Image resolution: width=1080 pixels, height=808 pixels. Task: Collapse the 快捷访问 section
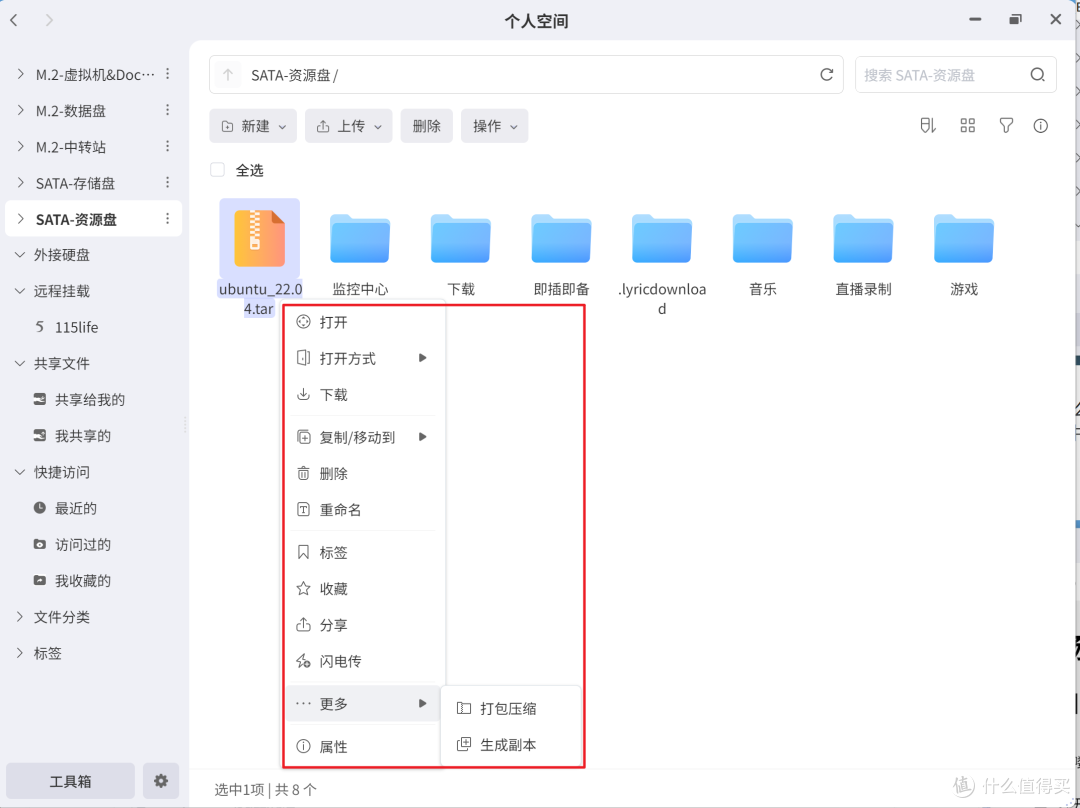20,472
